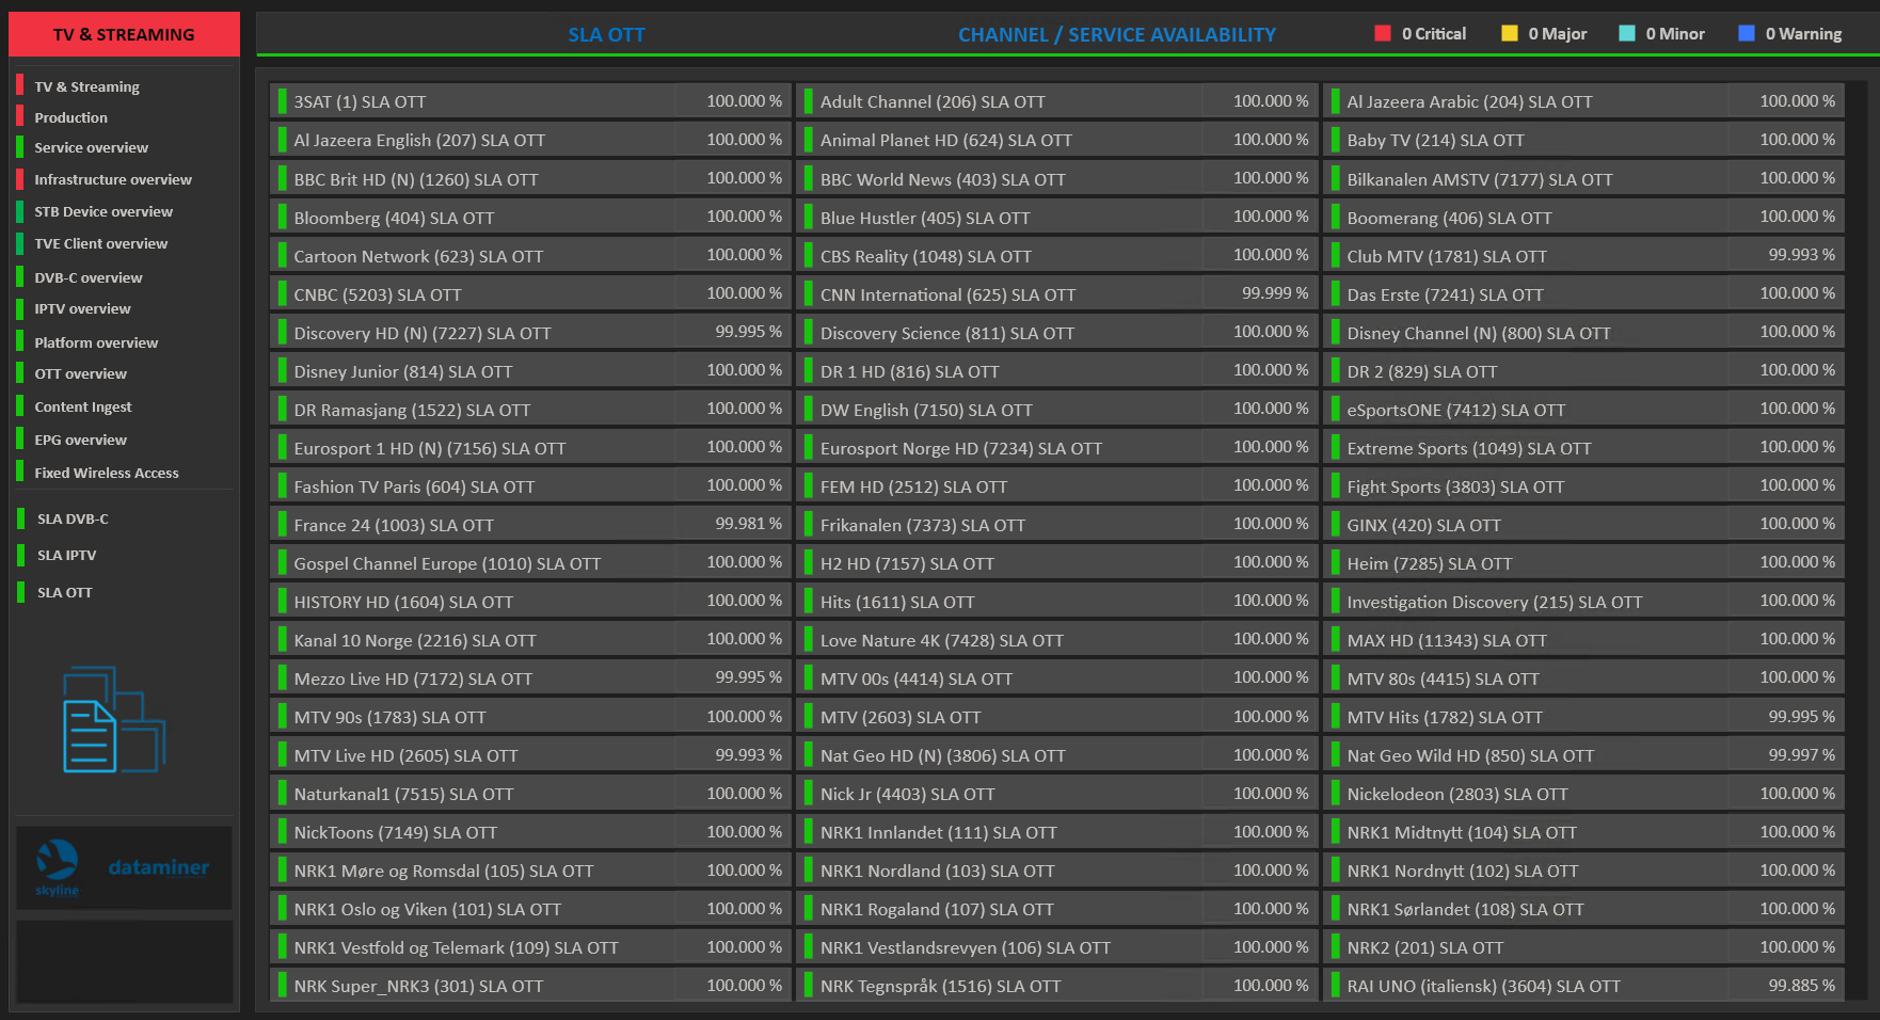Click Nat Geo HD (N) (3806) row
Viewport: 1880px width, 1020px height.
coord(1057,756)
